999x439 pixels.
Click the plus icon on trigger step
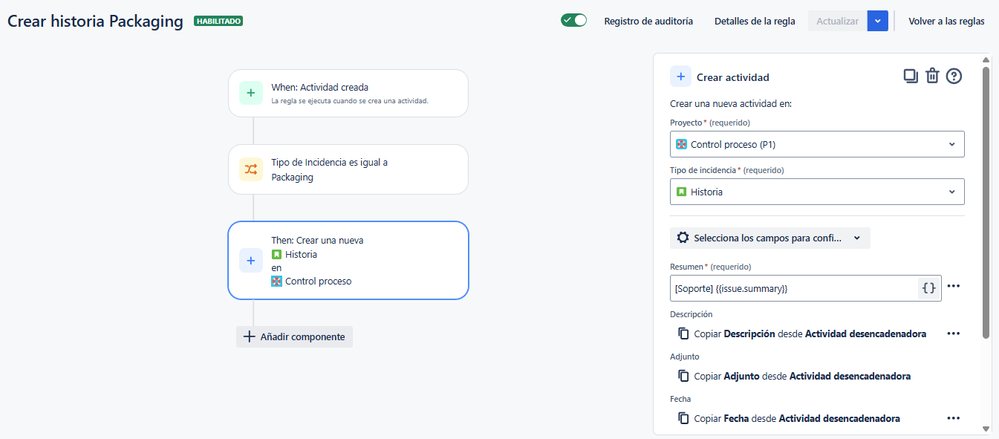click(250, 93)
